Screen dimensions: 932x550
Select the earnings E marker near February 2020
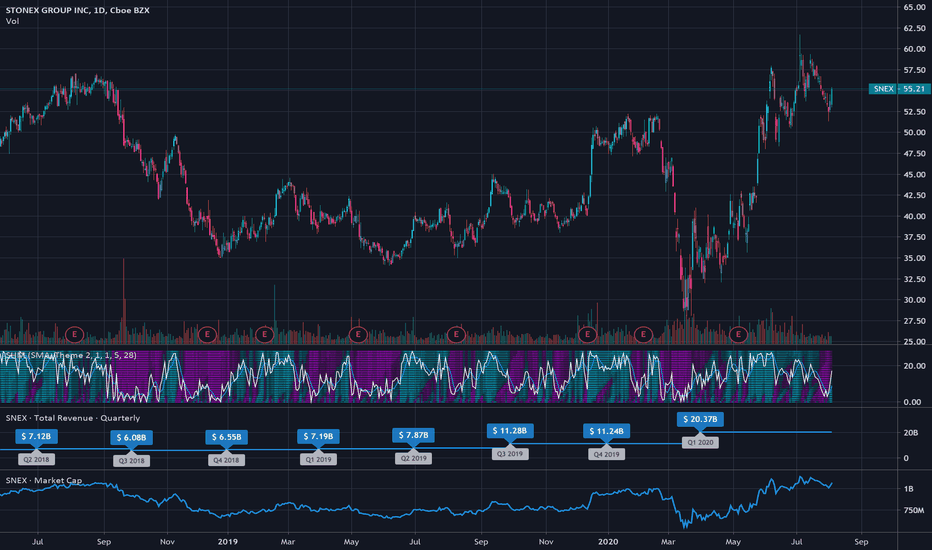point(643,335)
